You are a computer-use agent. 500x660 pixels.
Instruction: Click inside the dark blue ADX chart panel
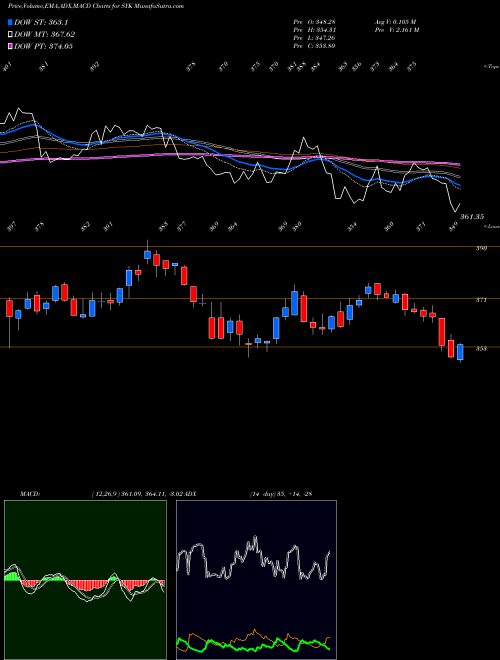(x=256, y=580)
